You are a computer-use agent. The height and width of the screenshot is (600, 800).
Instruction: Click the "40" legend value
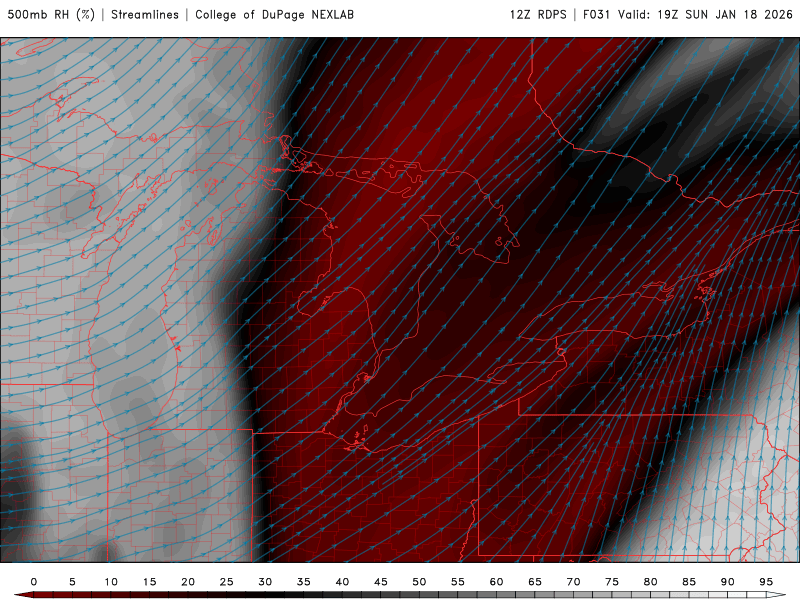342,582
